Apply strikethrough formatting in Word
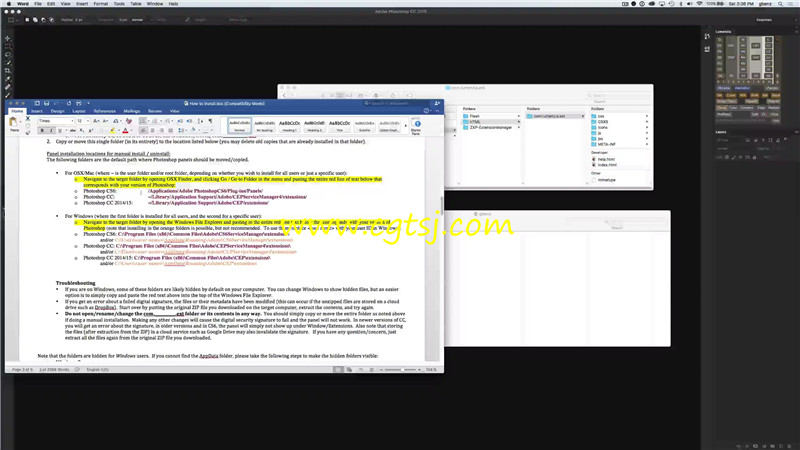Image resolution: width=800 pixels, height=450 pixels. (x=72, y=131)
